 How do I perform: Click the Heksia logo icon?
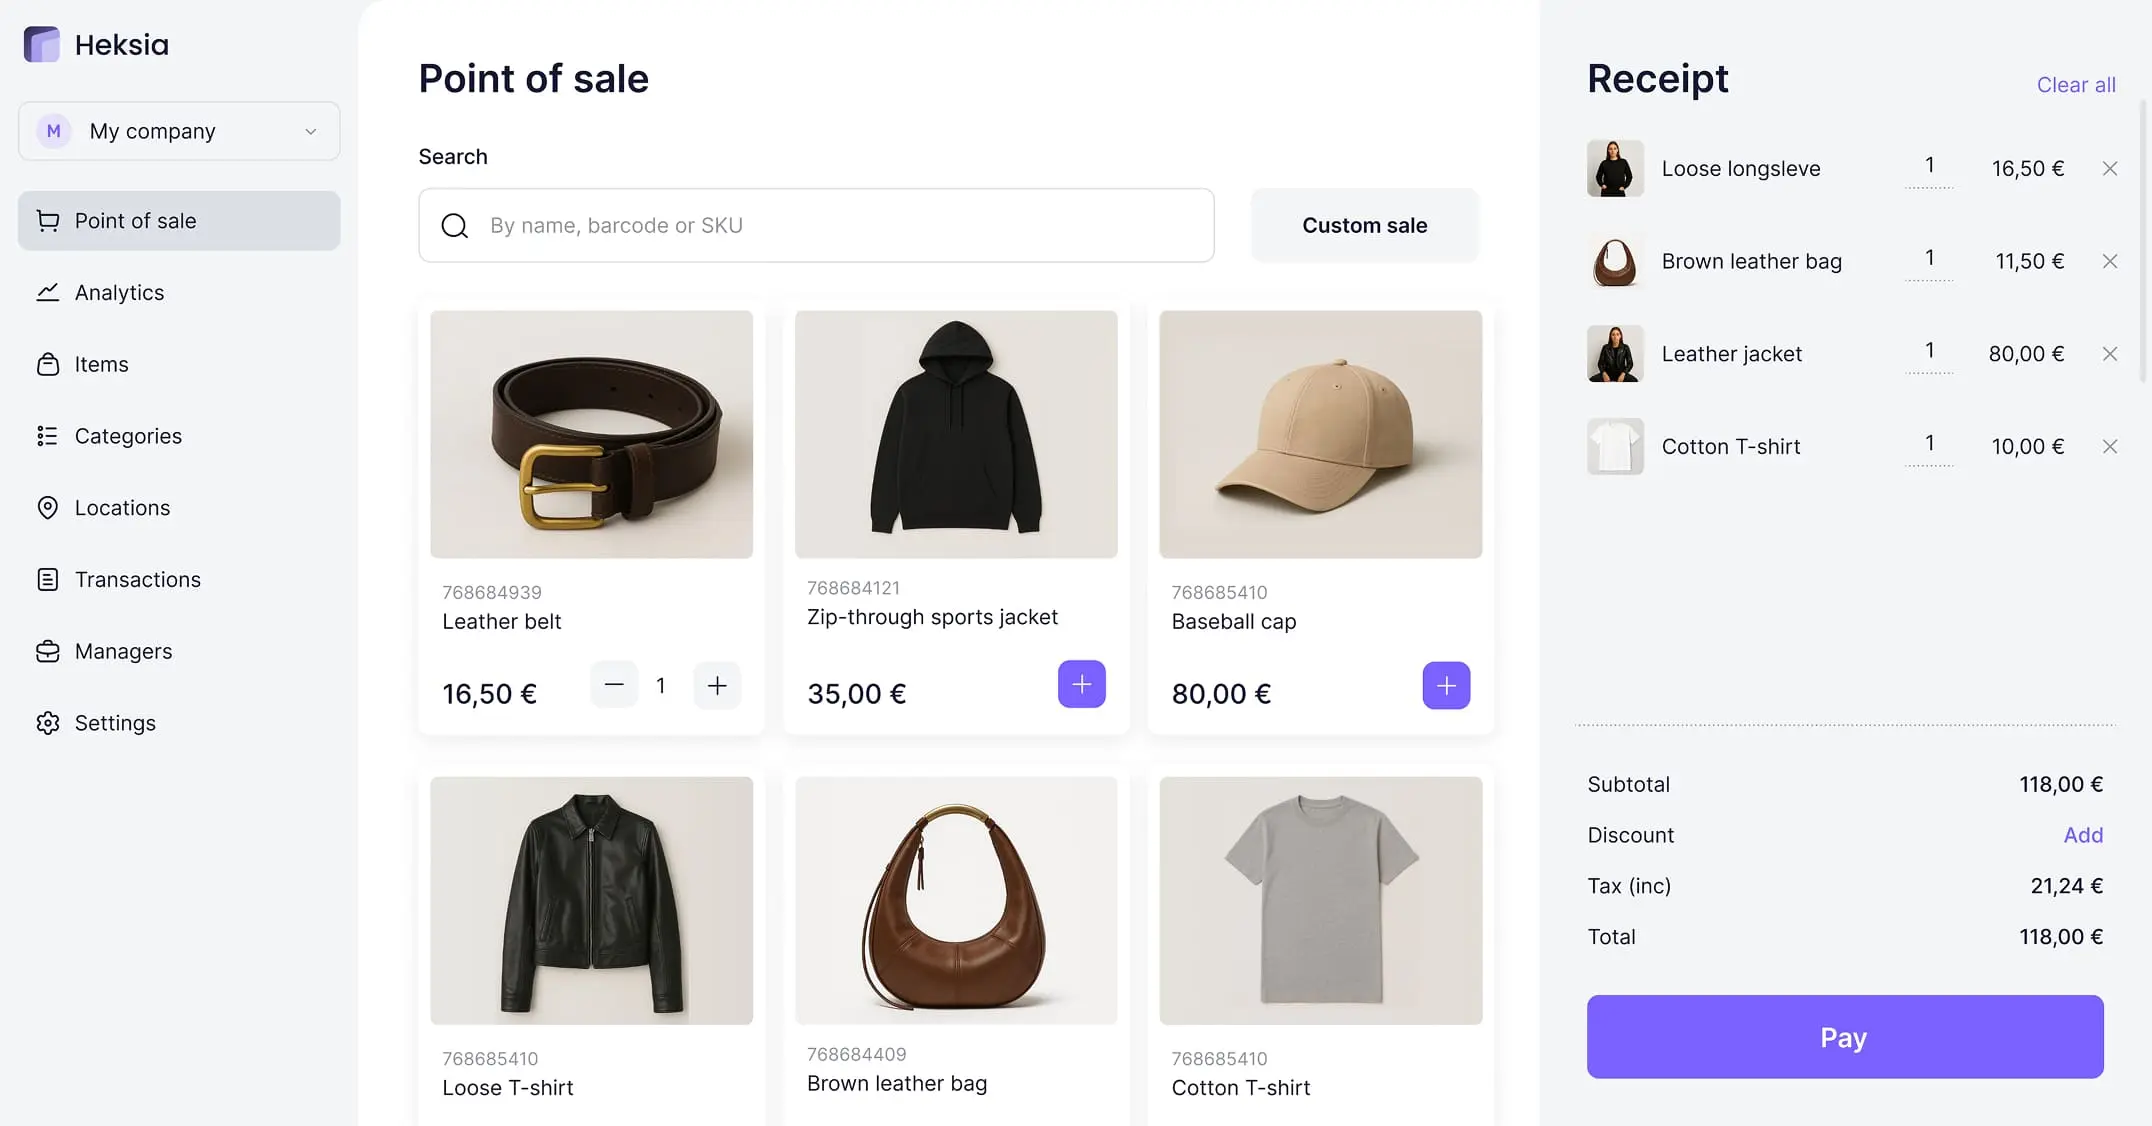point(42,45)
